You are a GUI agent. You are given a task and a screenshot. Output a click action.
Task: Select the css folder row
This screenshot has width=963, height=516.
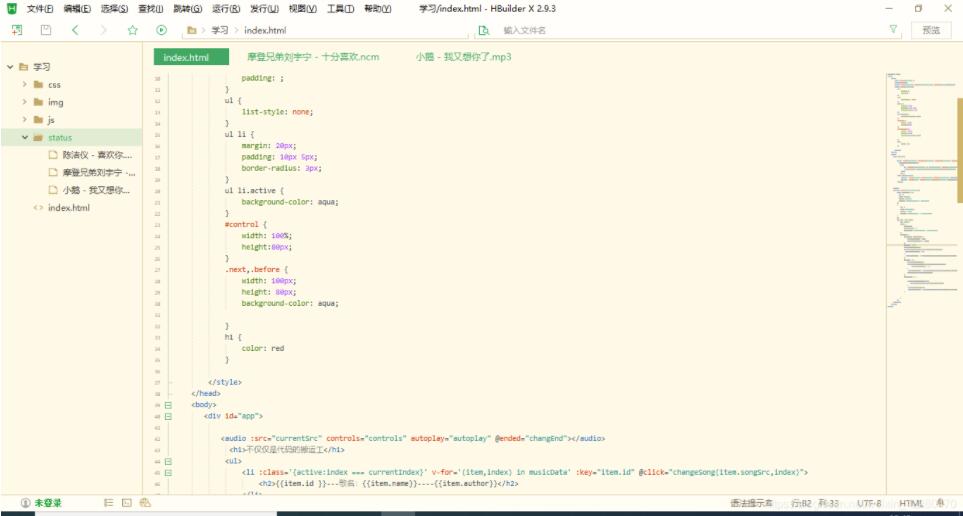pos(71,85)
